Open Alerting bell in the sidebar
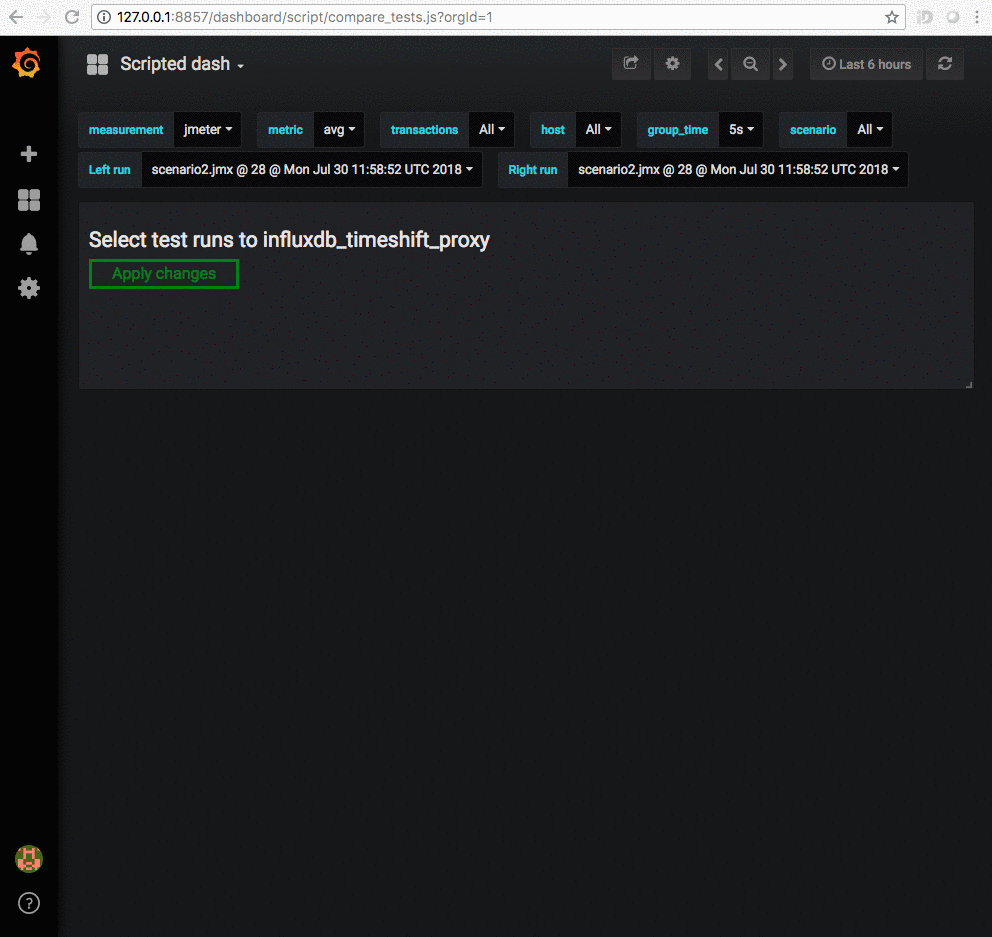Screen dimensions: 992x937 tap(28, 244)
